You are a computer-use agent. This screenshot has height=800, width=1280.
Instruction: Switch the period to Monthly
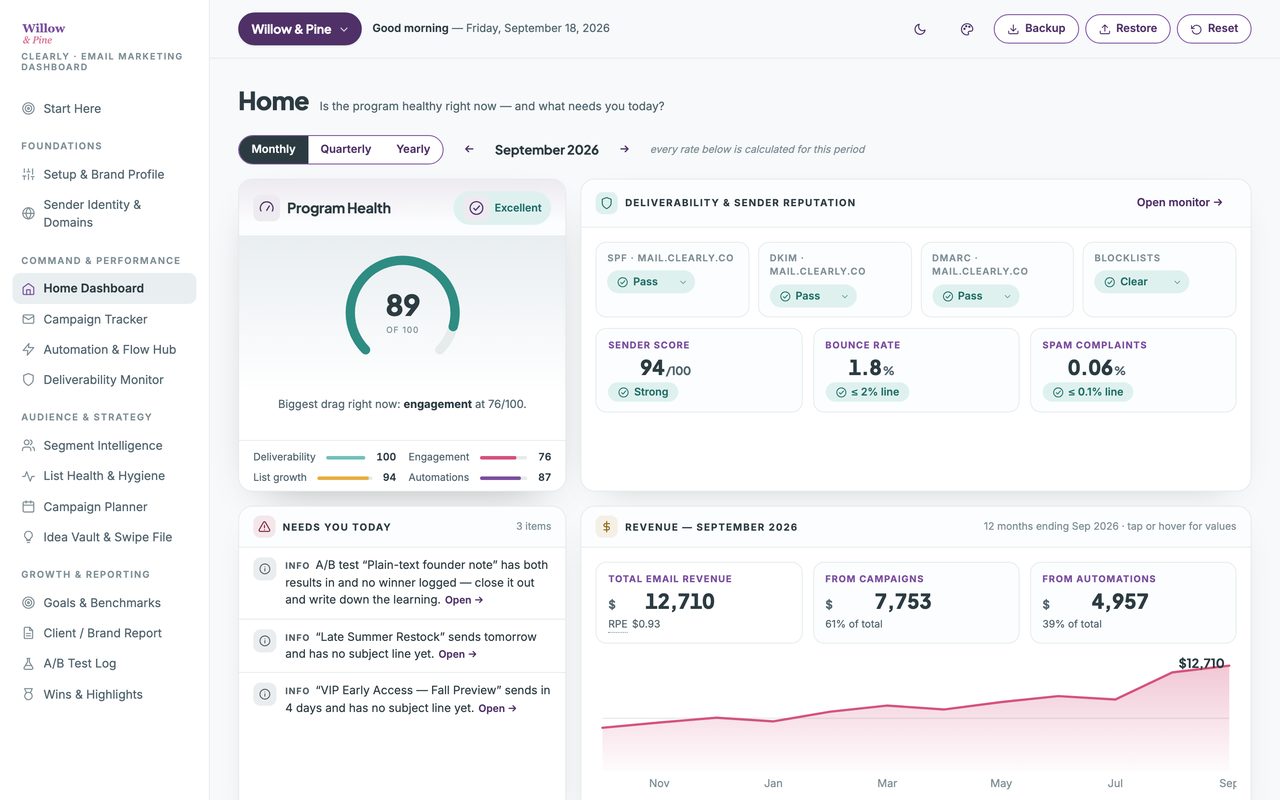pyautogui.click(x=273, y=149)
